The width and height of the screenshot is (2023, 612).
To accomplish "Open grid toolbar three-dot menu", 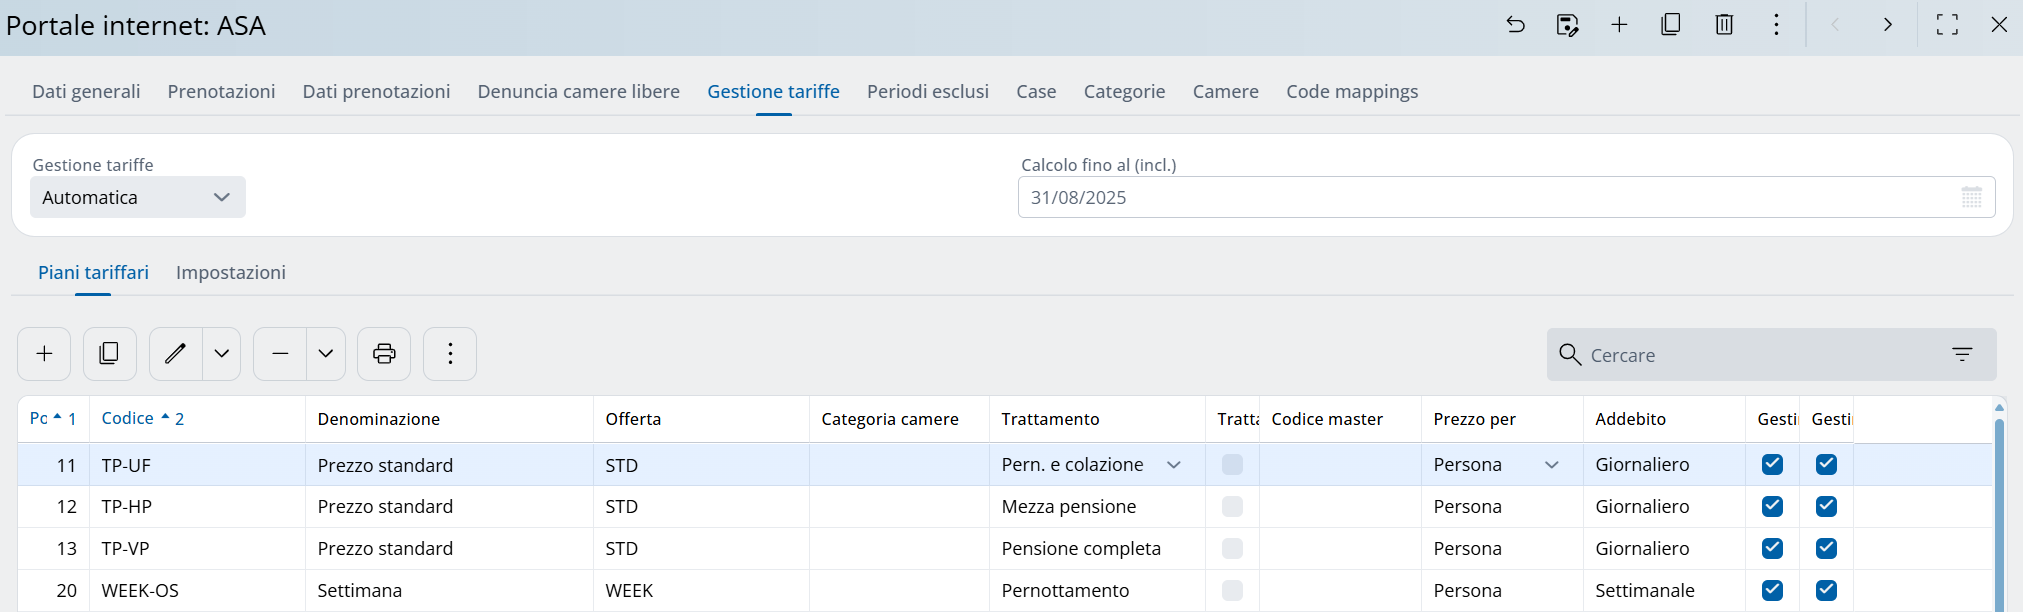I will [450, 354].
